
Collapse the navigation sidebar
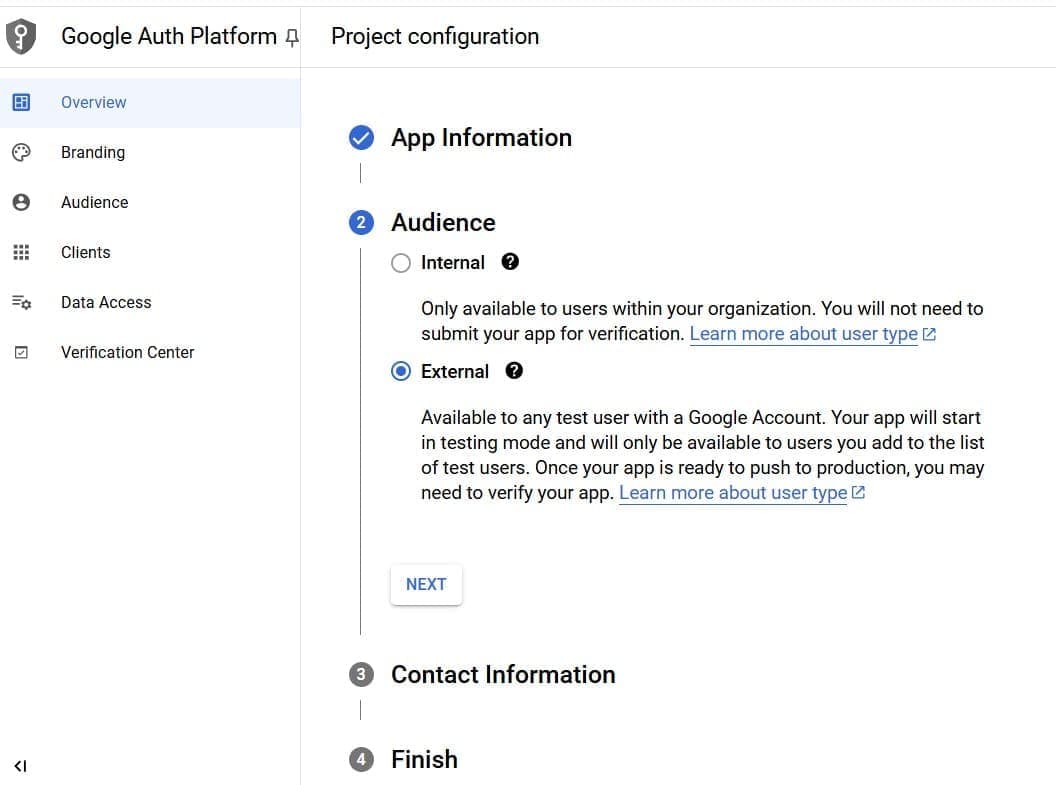coord(21,766)
